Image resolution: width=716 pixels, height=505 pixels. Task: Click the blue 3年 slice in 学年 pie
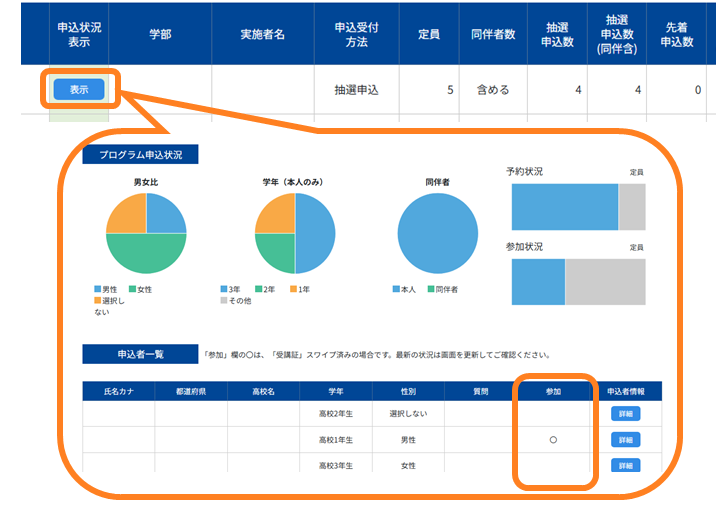[315, 233]
